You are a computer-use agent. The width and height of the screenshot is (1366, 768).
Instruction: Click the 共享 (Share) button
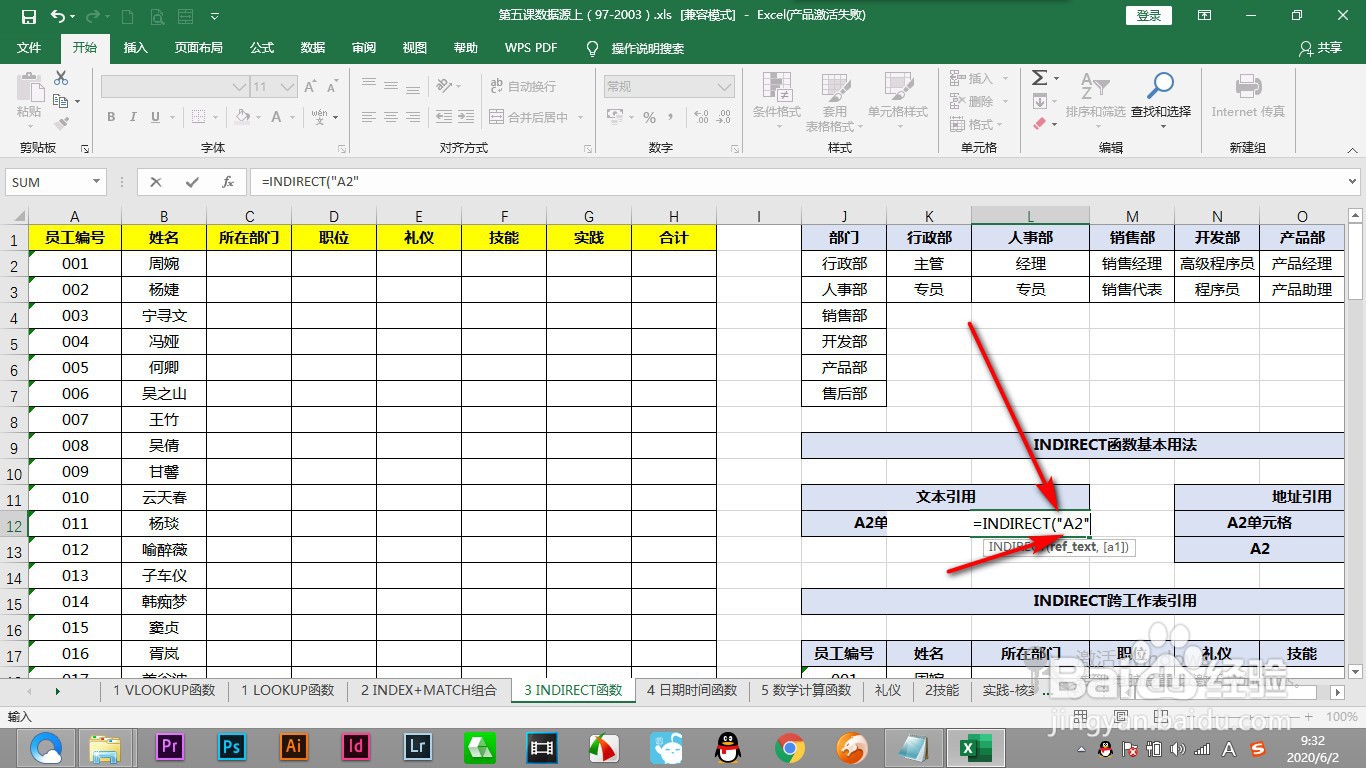(x=1320, y=48)
